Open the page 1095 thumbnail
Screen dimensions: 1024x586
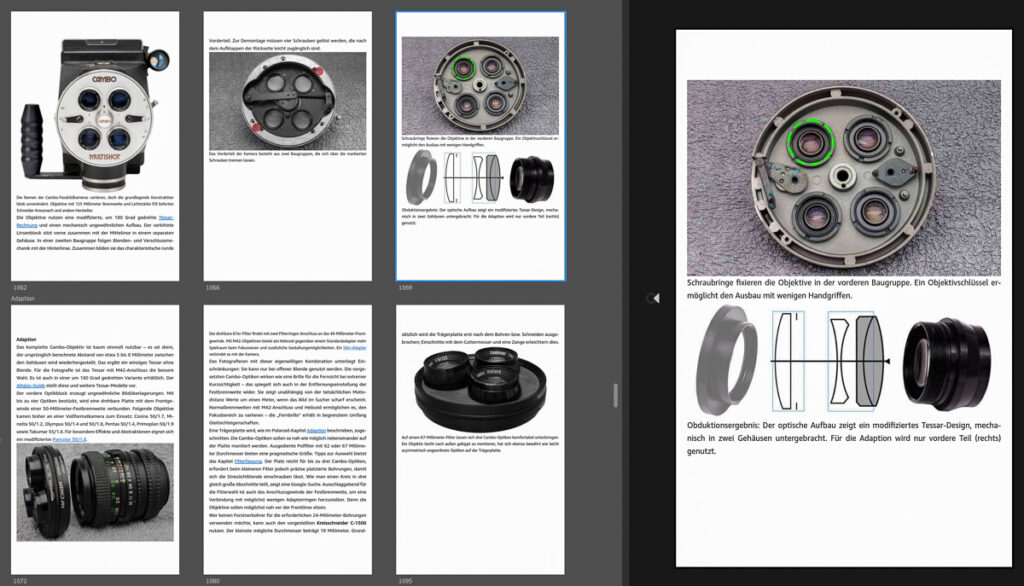481,440
